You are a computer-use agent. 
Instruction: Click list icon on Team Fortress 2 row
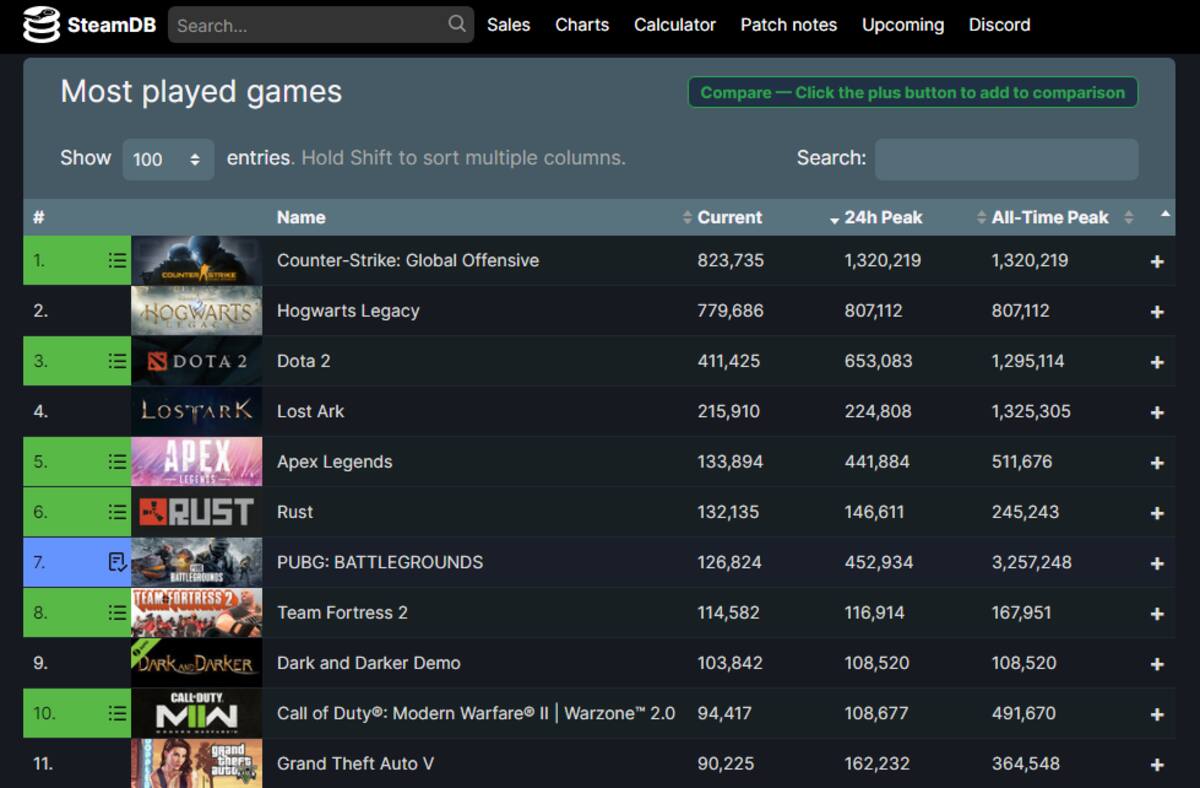tap(117, 613)
